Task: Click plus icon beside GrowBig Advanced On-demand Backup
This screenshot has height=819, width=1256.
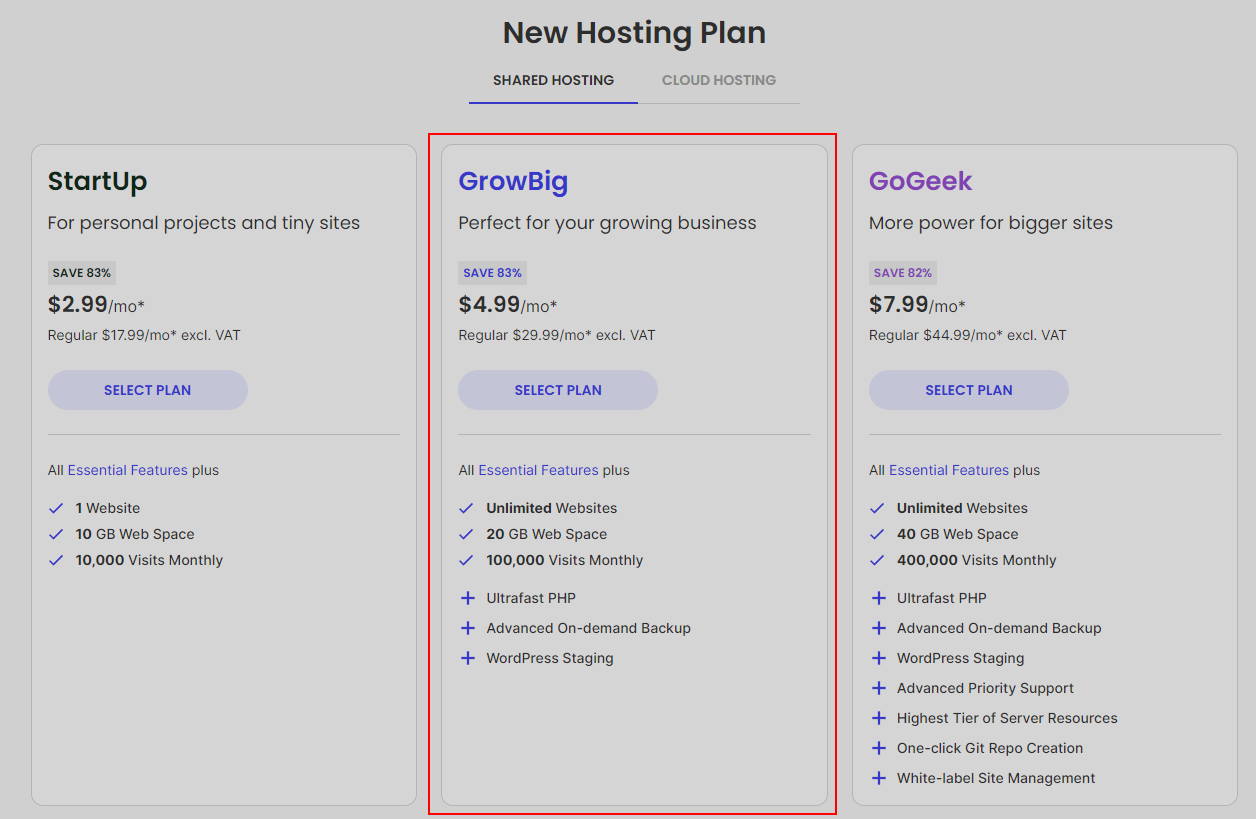Action: point(467,628)
